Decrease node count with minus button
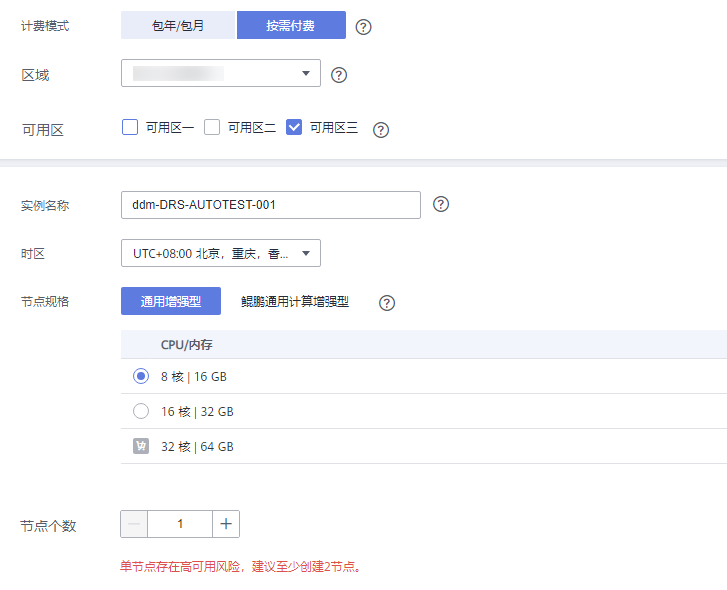Image resolution: width=727 pixels, height=590 pixels. click(x=134, y=524)
